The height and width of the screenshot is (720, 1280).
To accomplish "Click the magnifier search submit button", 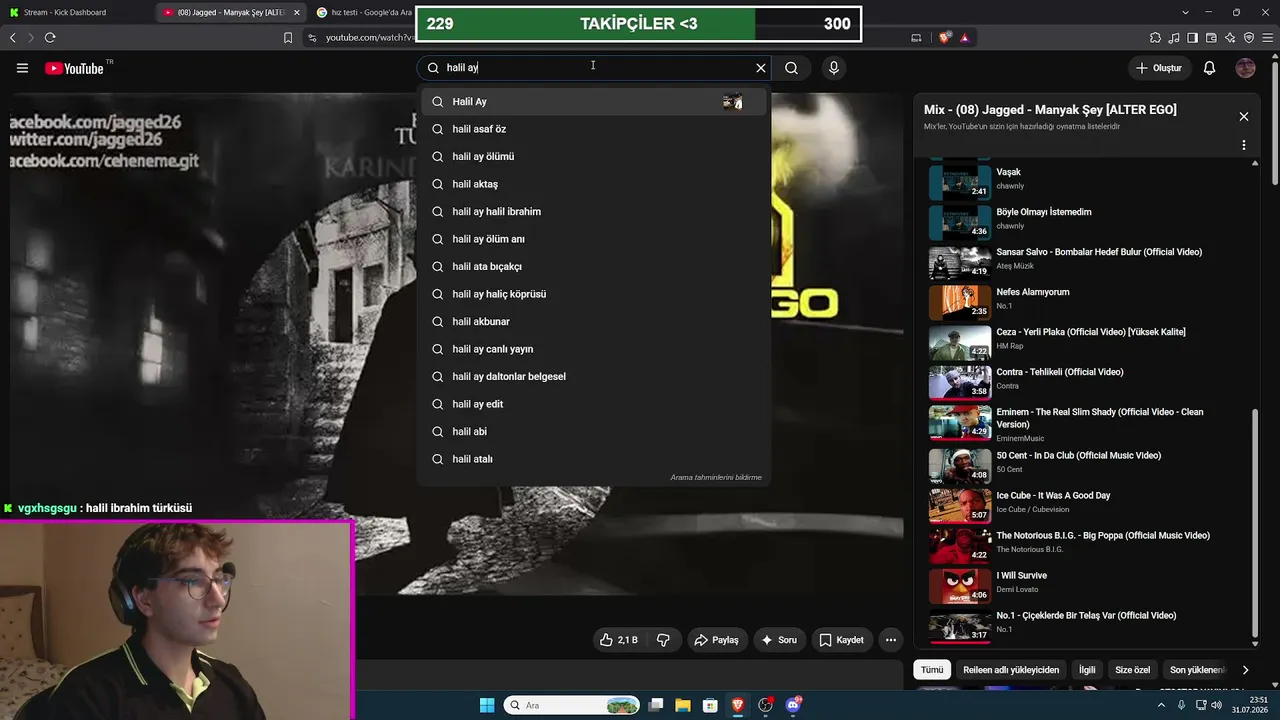I will pyautogui.click(x=791, y=68).
